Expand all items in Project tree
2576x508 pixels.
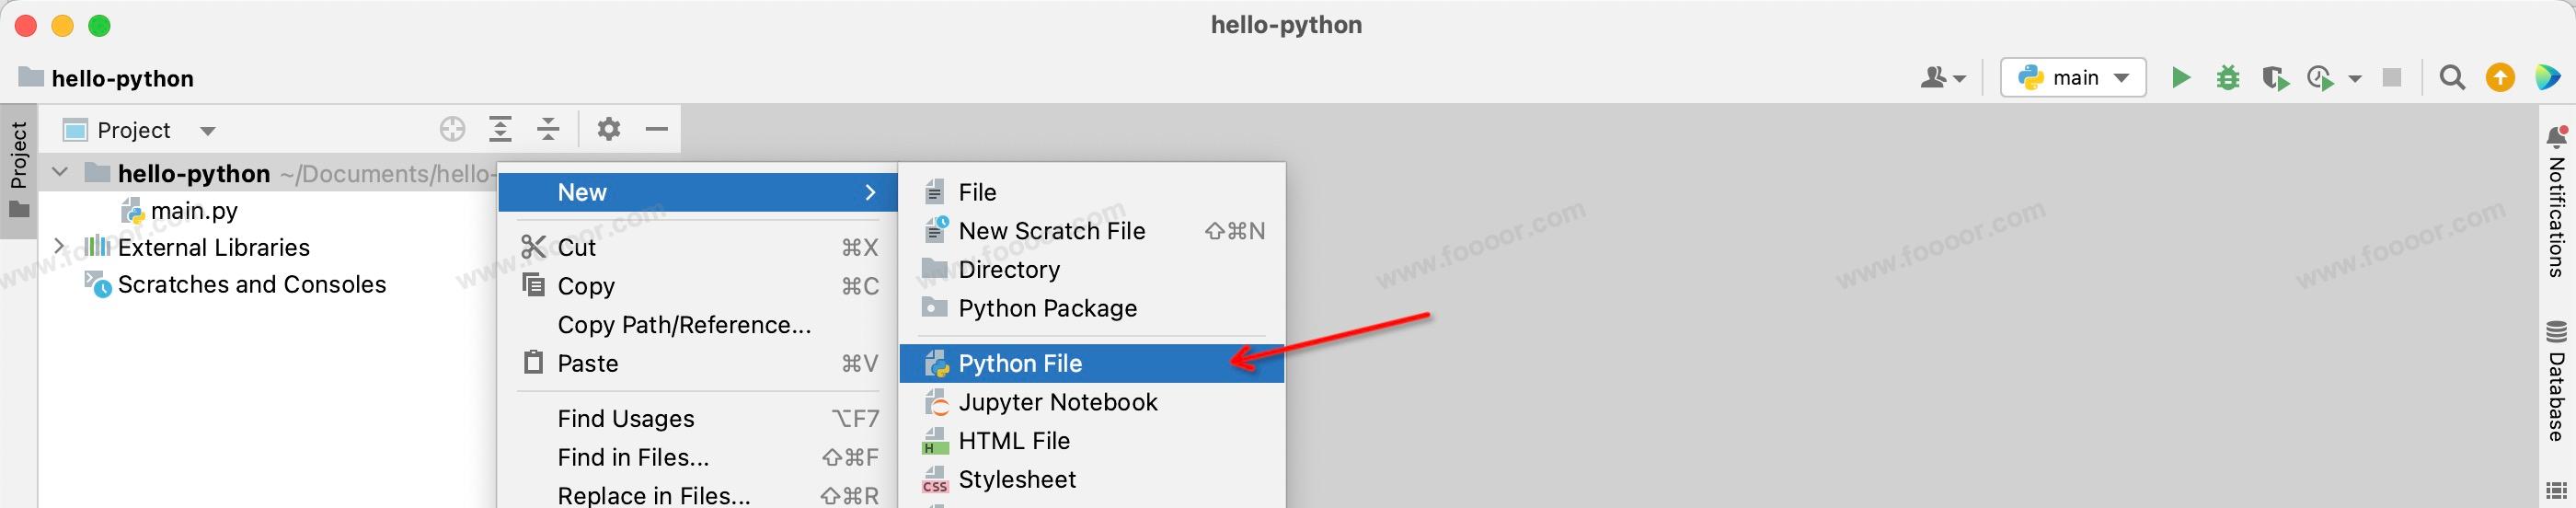coord(500,129)
